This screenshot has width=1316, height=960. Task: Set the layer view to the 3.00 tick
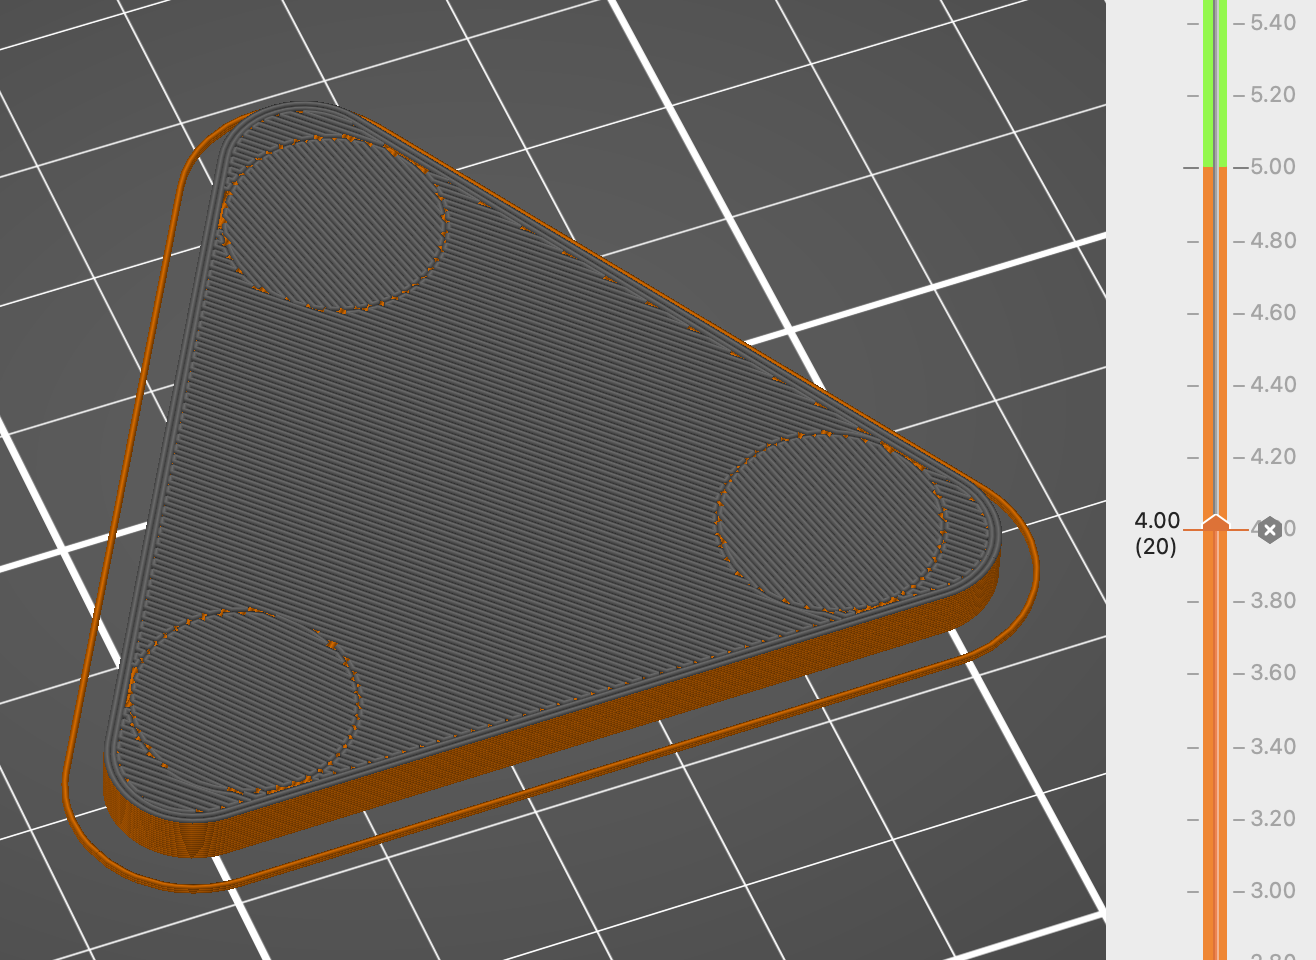(x=1273, y=891)
